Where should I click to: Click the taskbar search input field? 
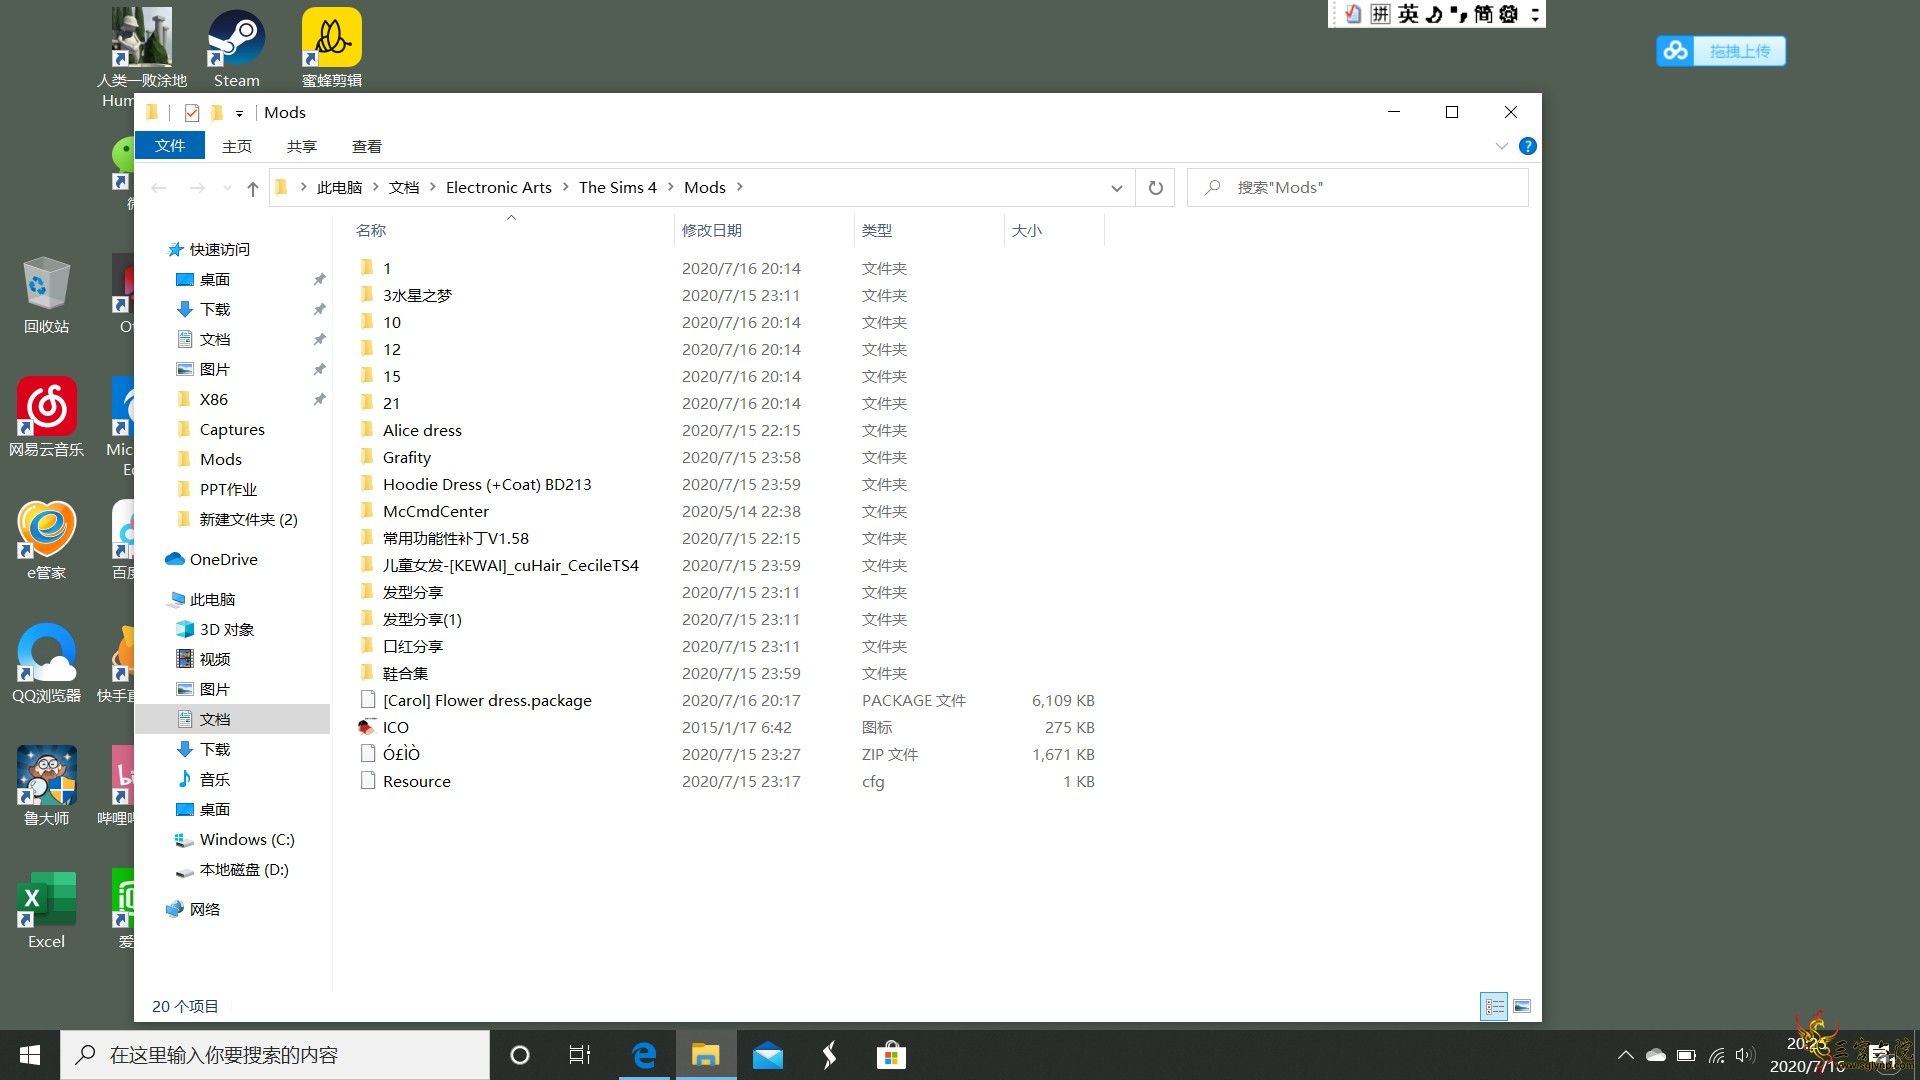point(275,1055)
